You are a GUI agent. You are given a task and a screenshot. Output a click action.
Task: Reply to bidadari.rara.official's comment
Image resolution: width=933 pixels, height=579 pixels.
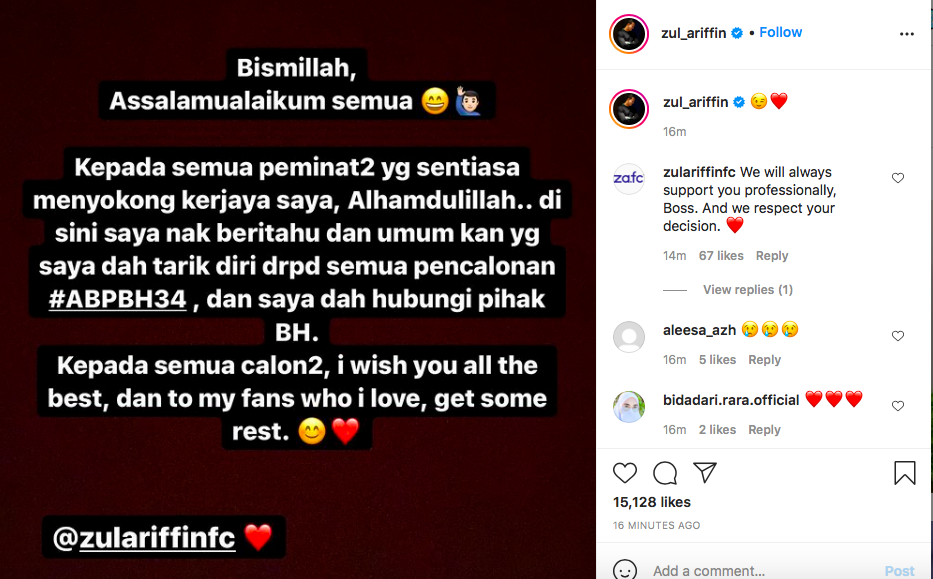(x=764, y=430)
